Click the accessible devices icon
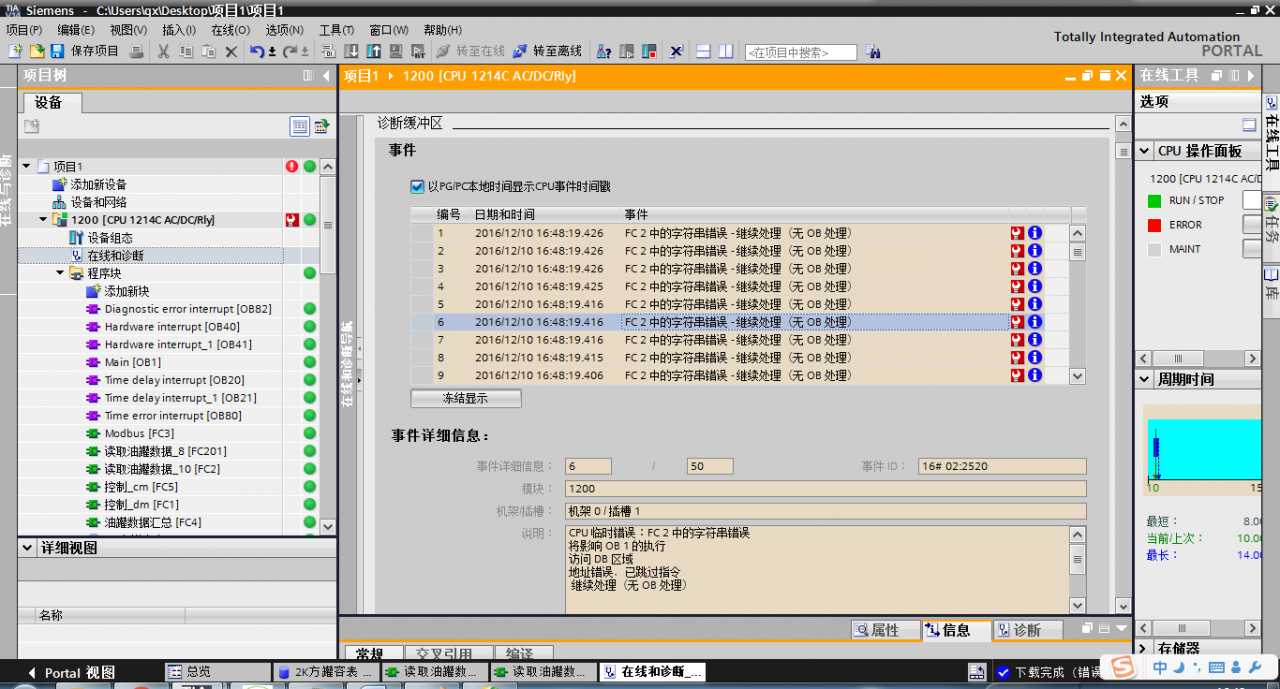Viewport: 1280px width, 689px height. click(604, 51)
